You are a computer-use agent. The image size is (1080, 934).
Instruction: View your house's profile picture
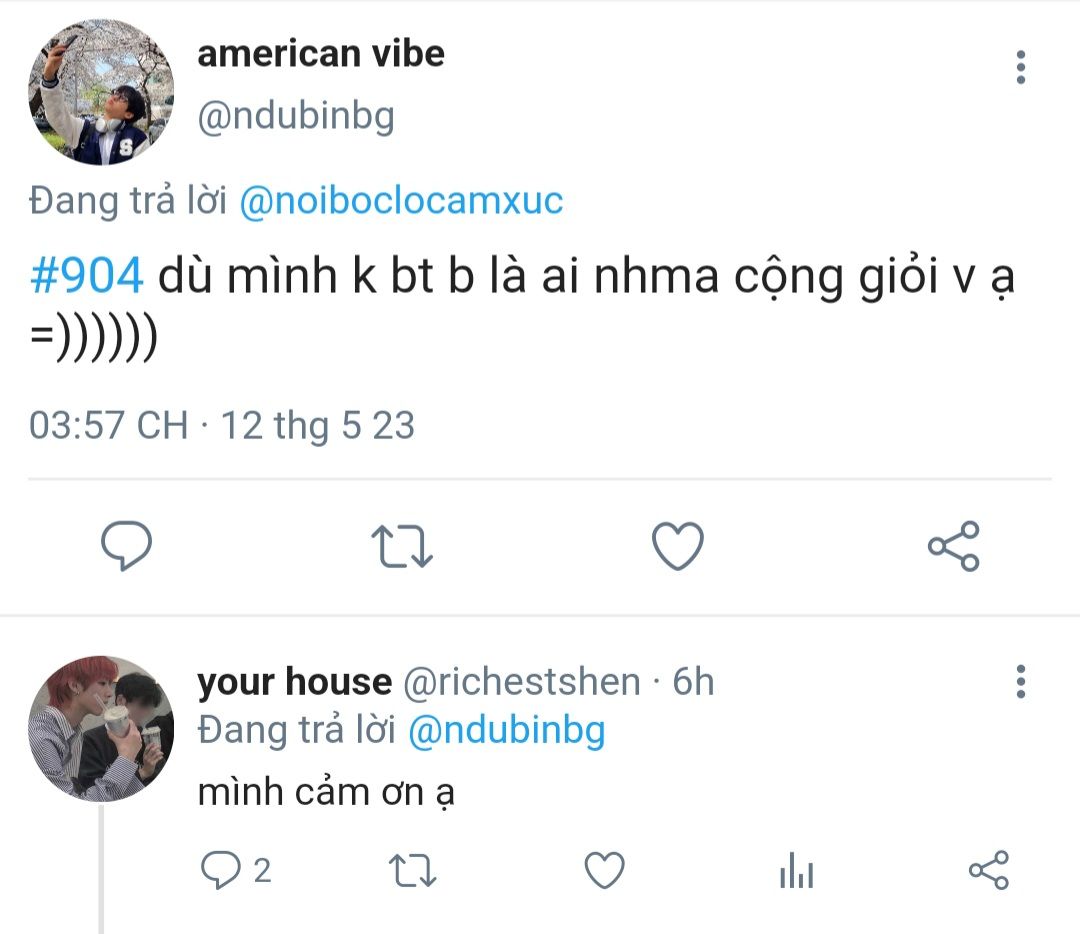tap(101, 729)
